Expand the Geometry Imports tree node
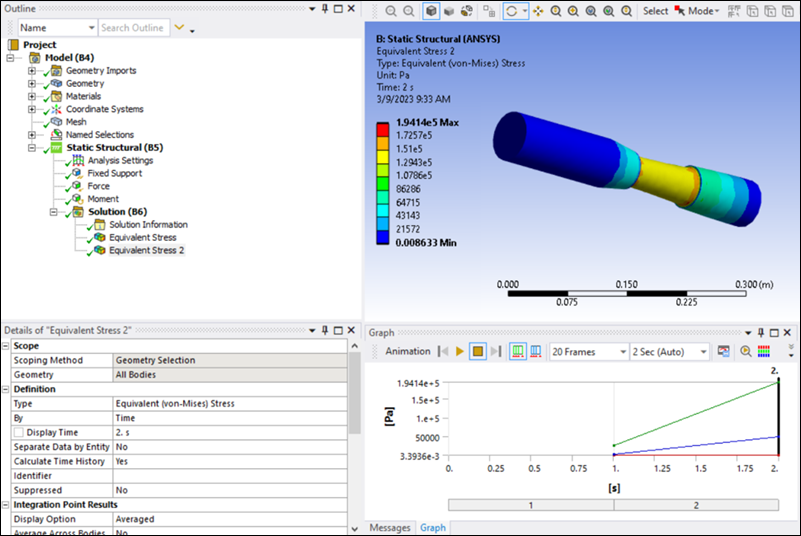 (x=32, y=71)
